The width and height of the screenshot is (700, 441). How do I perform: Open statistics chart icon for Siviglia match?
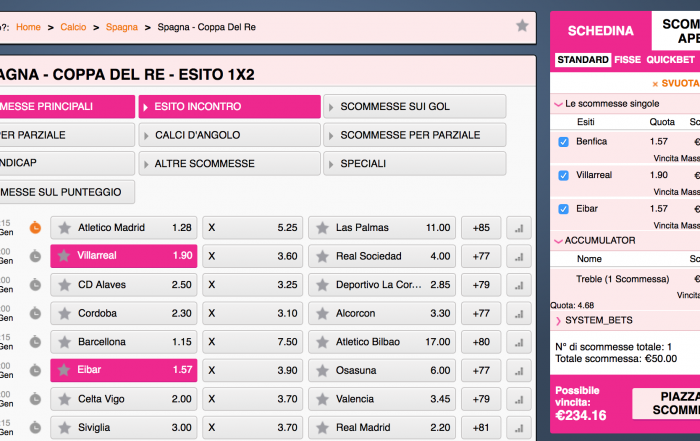pos(519,428)
